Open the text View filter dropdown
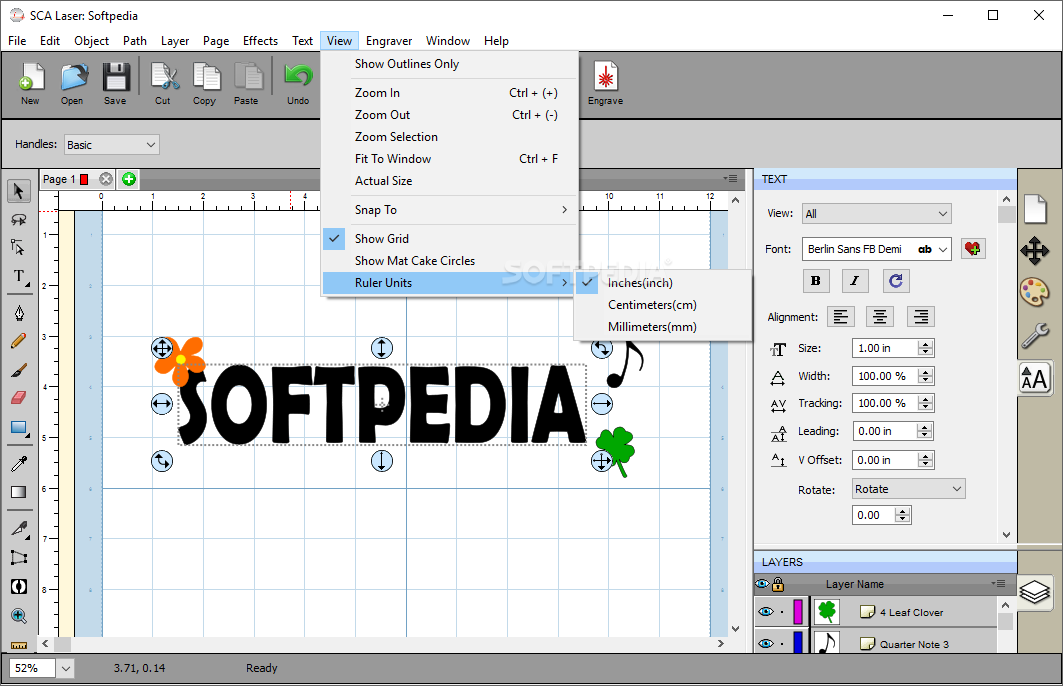 pyautogui.click(x=877, y=214)
